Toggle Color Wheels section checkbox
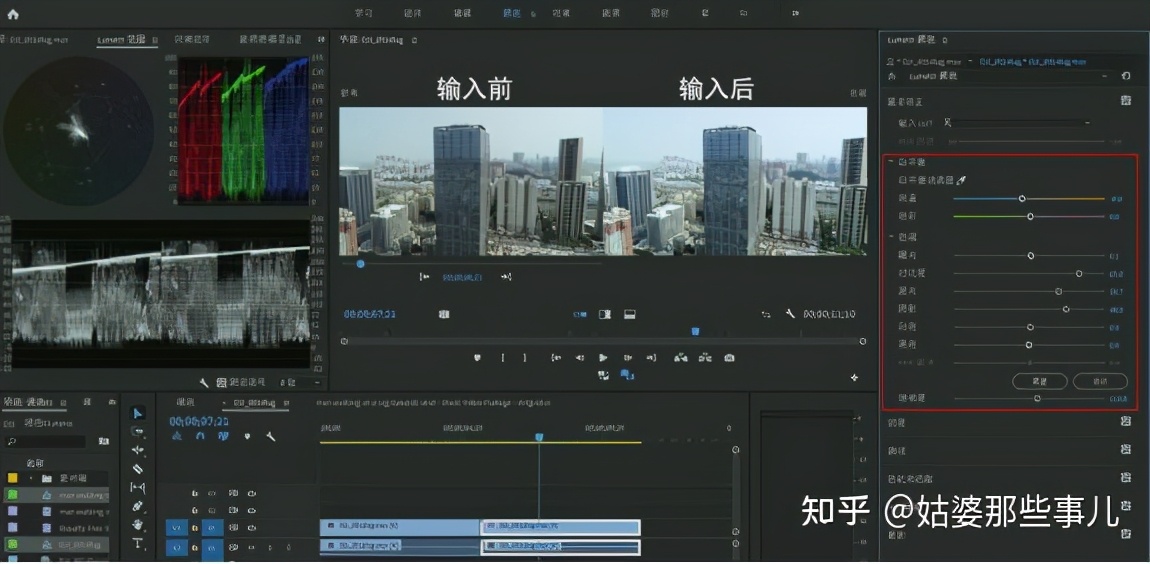The height and width of the screenshot is (564, 1150). click(x=1126, y=478)
